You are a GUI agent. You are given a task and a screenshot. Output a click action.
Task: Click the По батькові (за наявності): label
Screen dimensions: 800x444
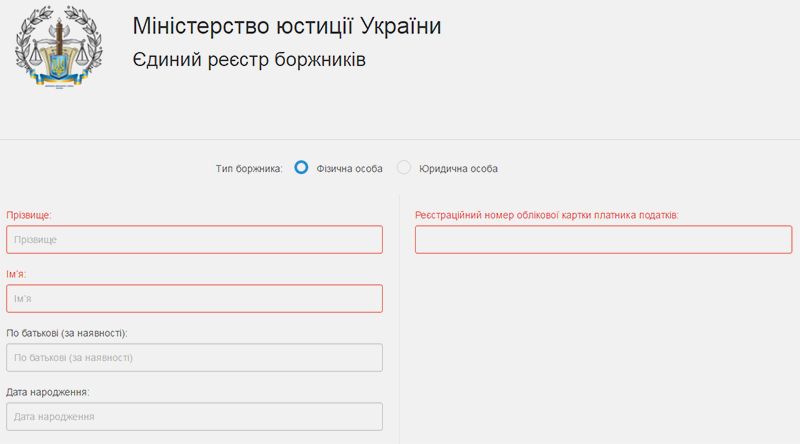click(x=67, y=333)
